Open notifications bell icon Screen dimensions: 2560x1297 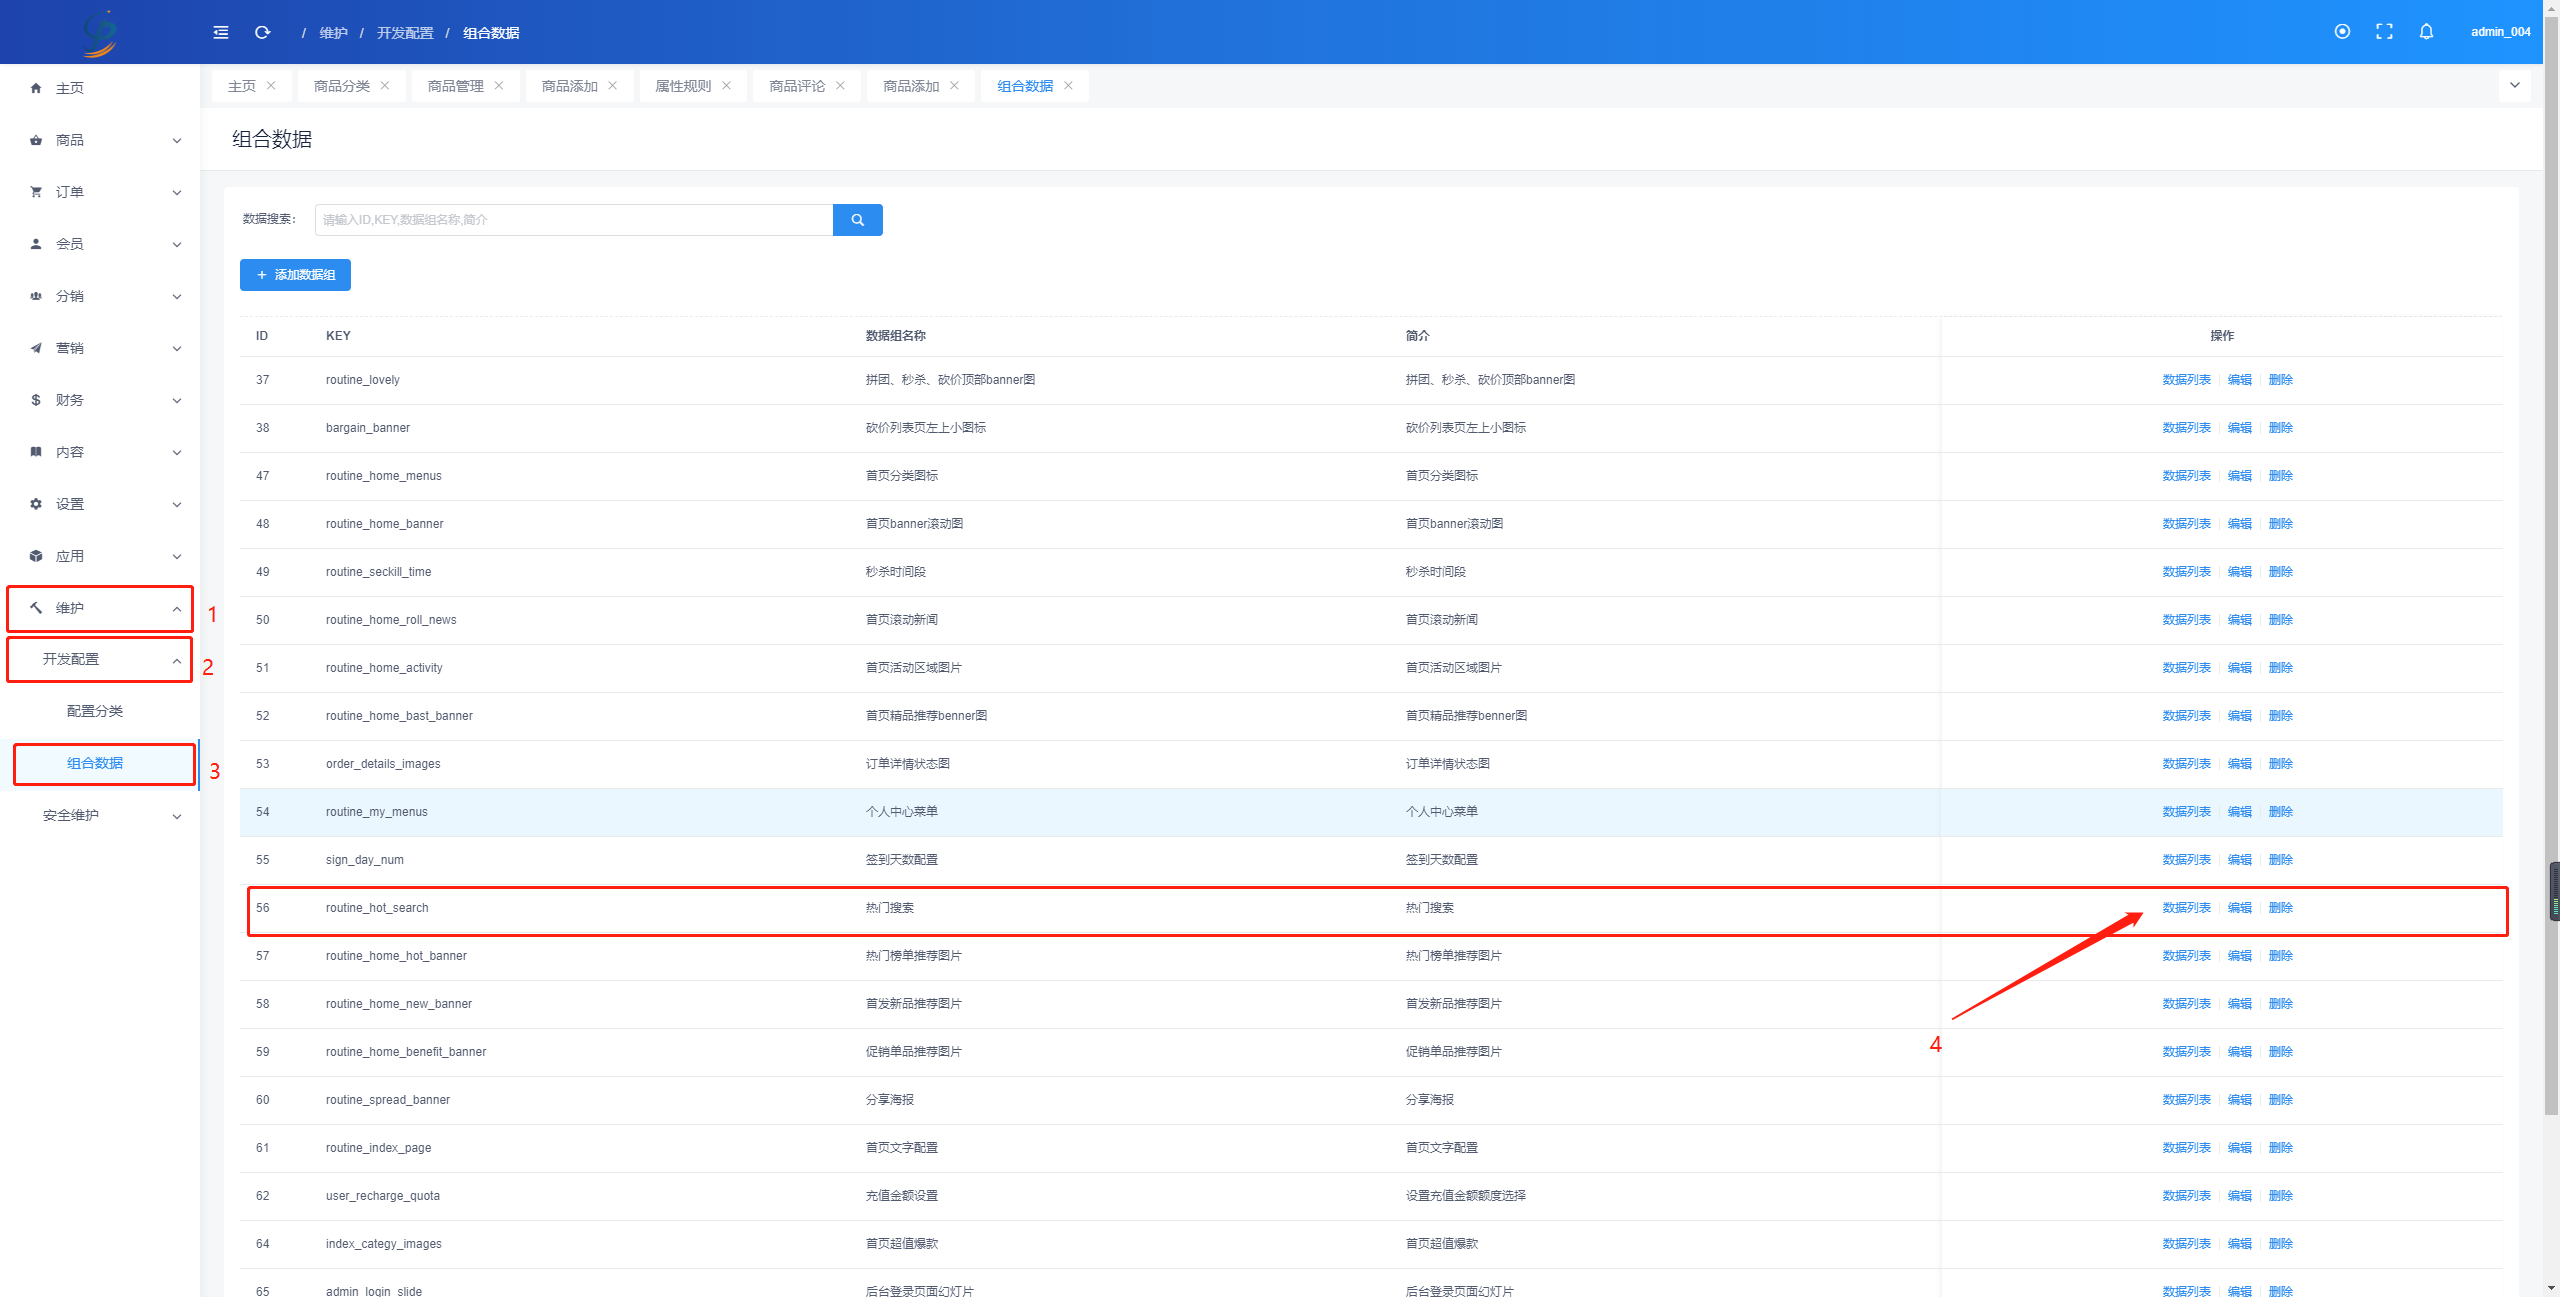click(x=2426, y=31)
